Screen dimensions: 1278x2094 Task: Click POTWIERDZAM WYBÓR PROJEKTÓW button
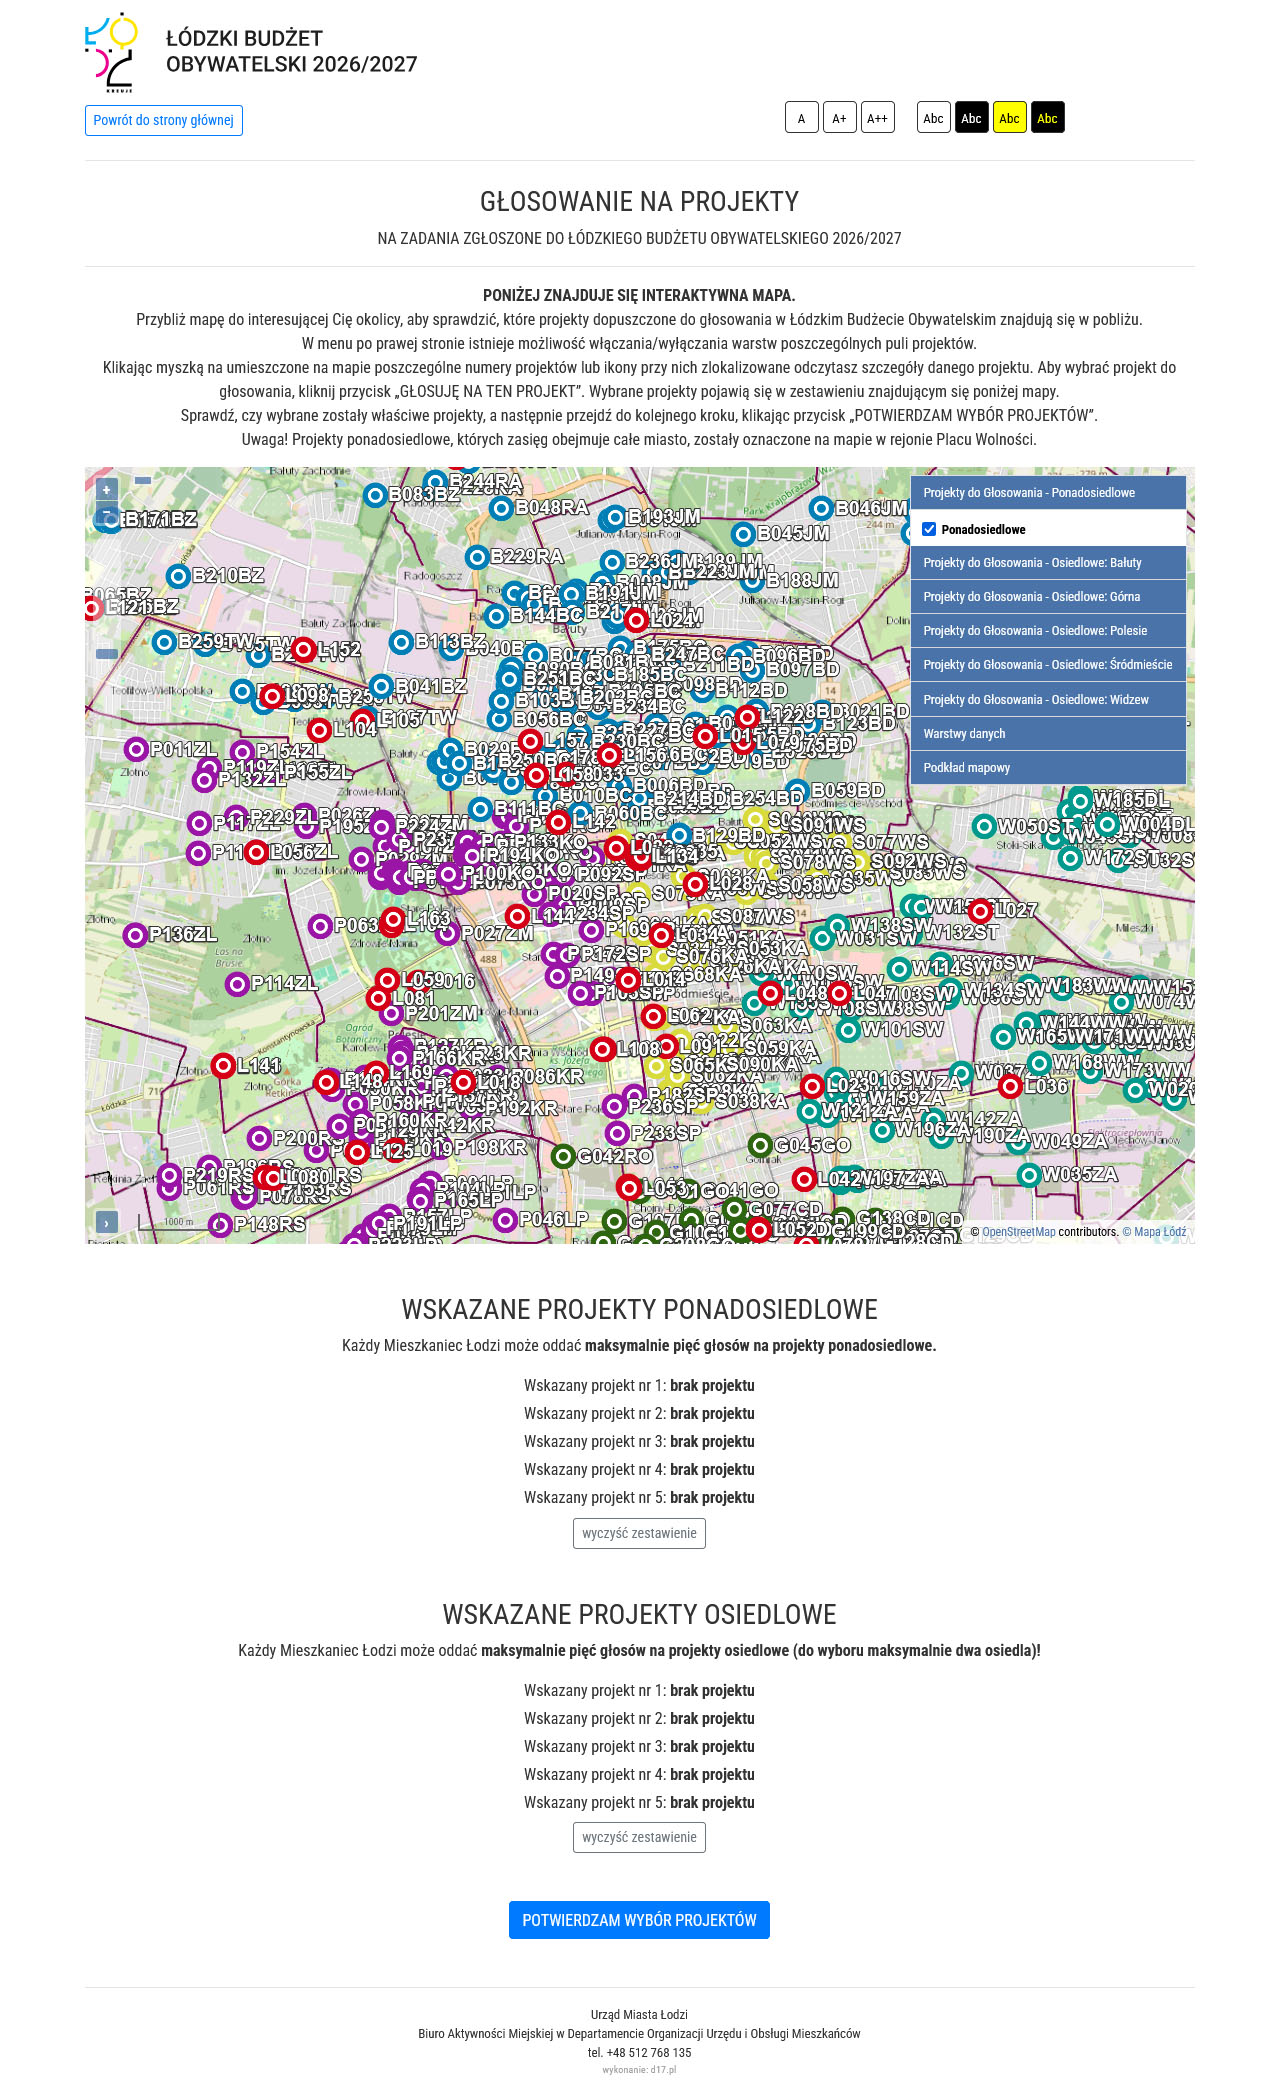click(x=639, y=1920)
